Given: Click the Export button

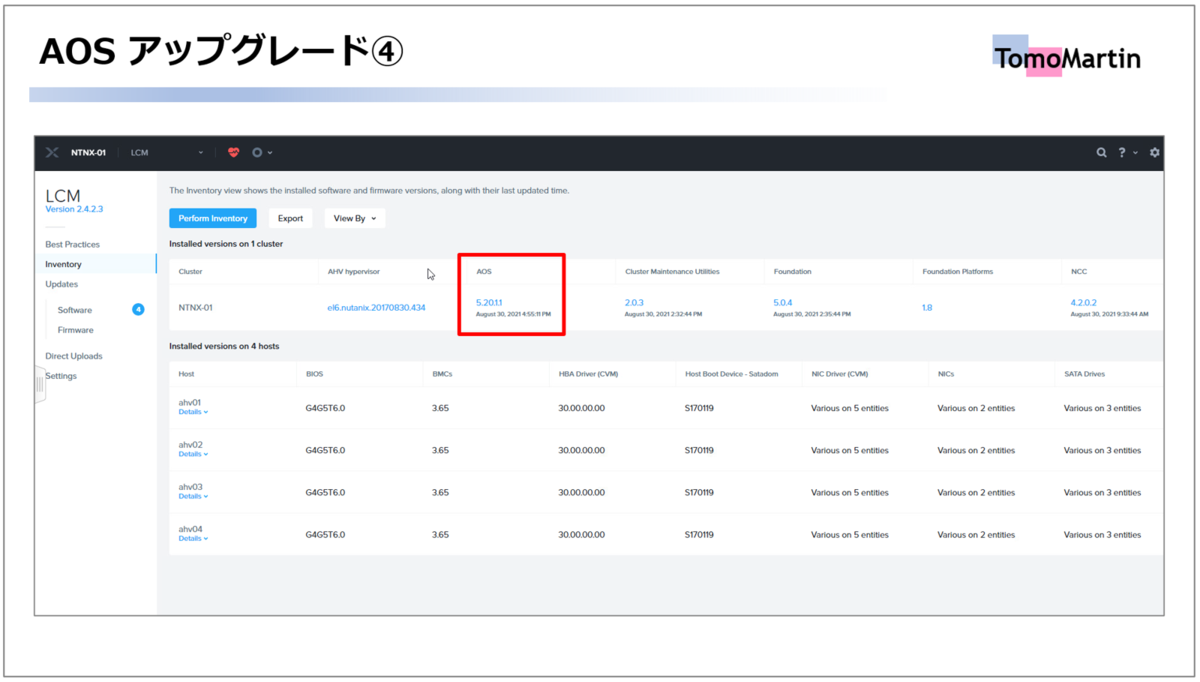Looking at the screenshot, I should [x=290, y=218].
